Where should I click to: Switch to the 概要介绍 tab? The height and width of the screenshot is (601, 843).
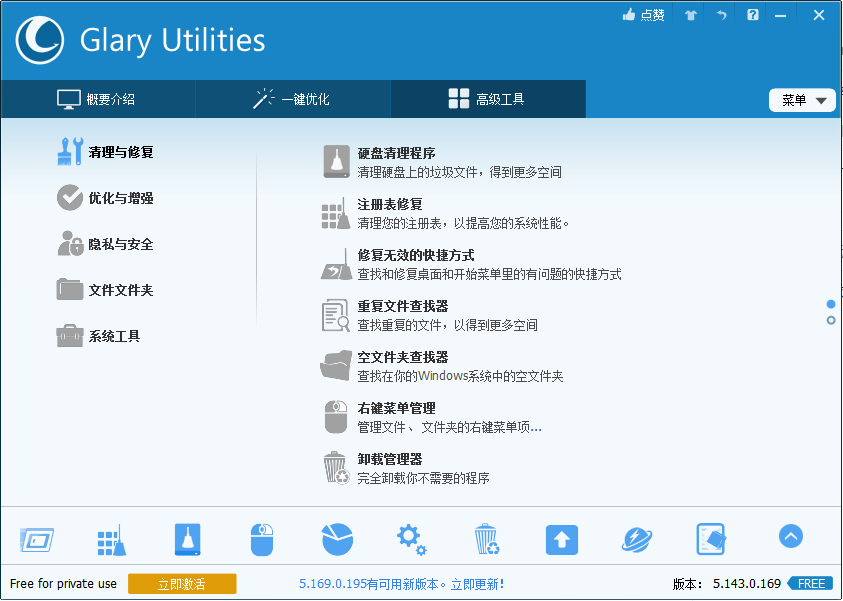(98, 99)
